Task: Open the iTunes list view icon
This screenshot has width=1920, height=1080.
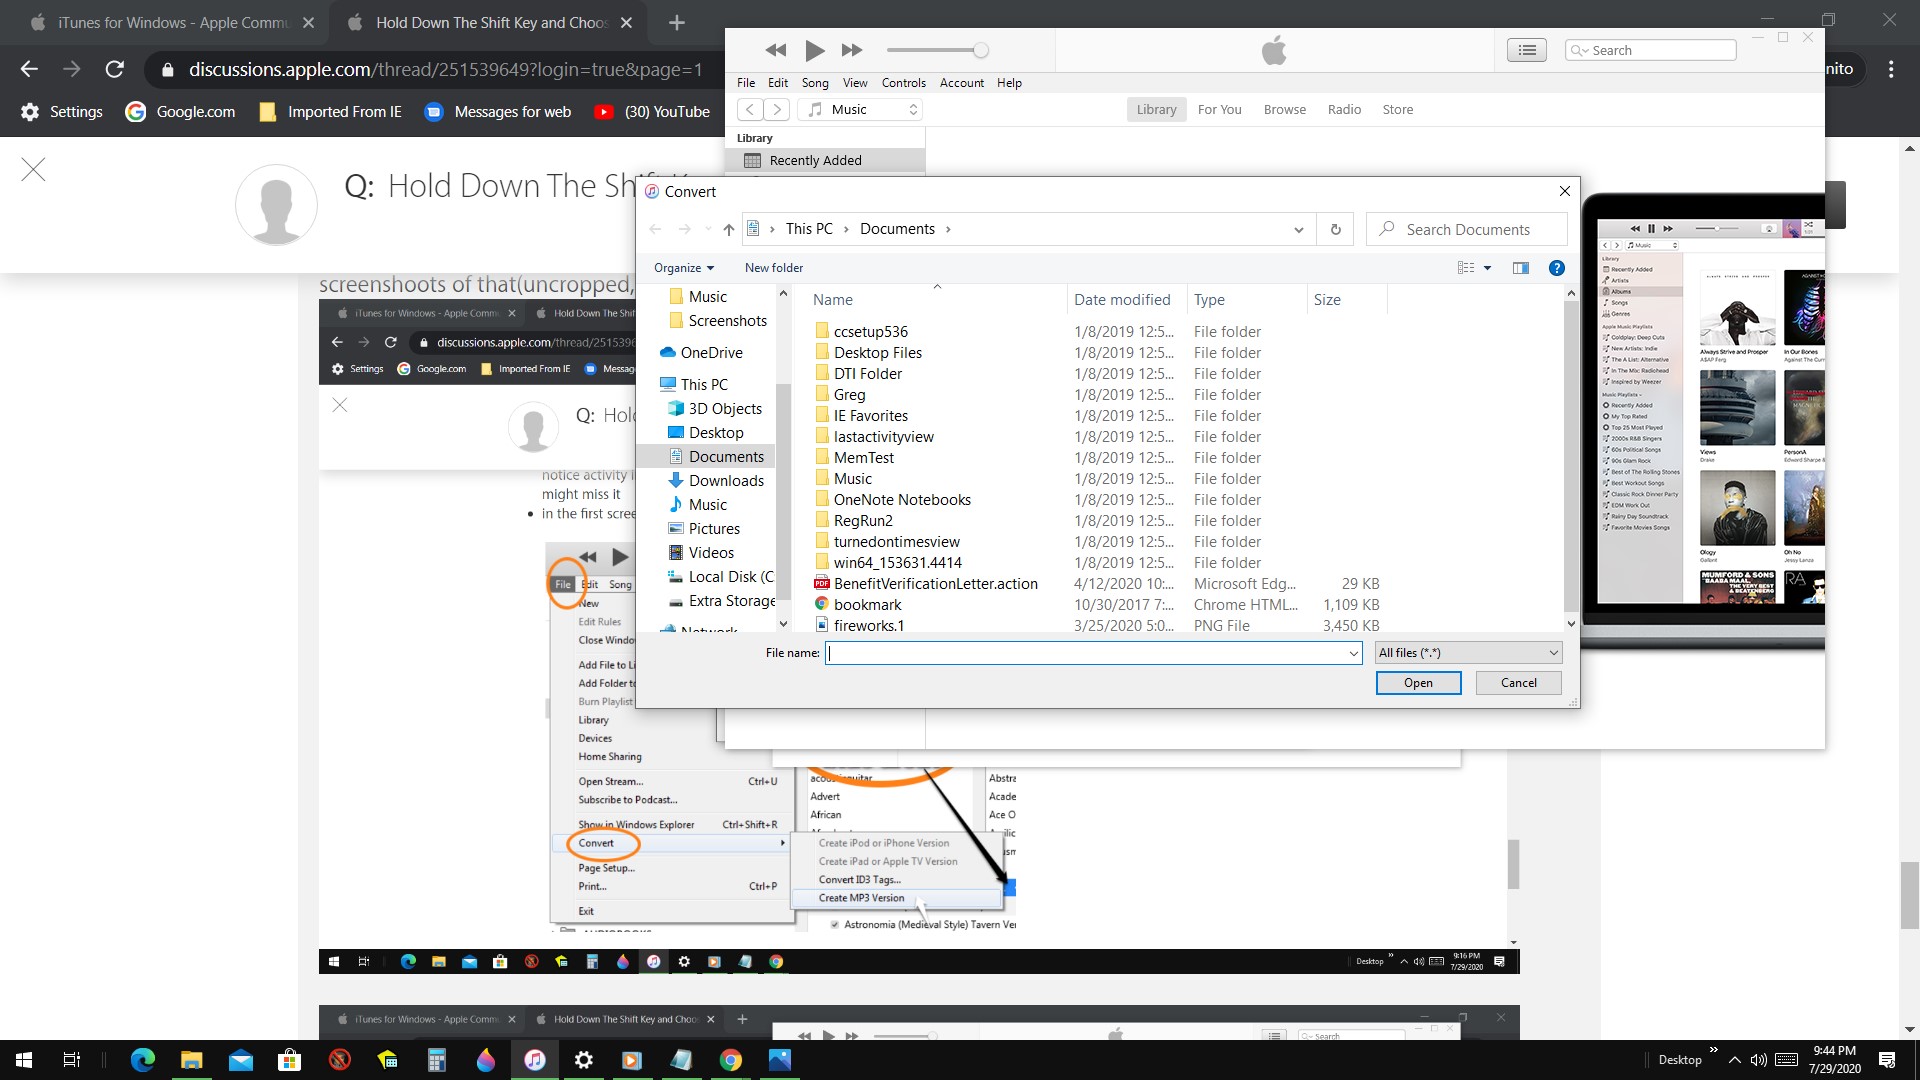Action: 1526,50
